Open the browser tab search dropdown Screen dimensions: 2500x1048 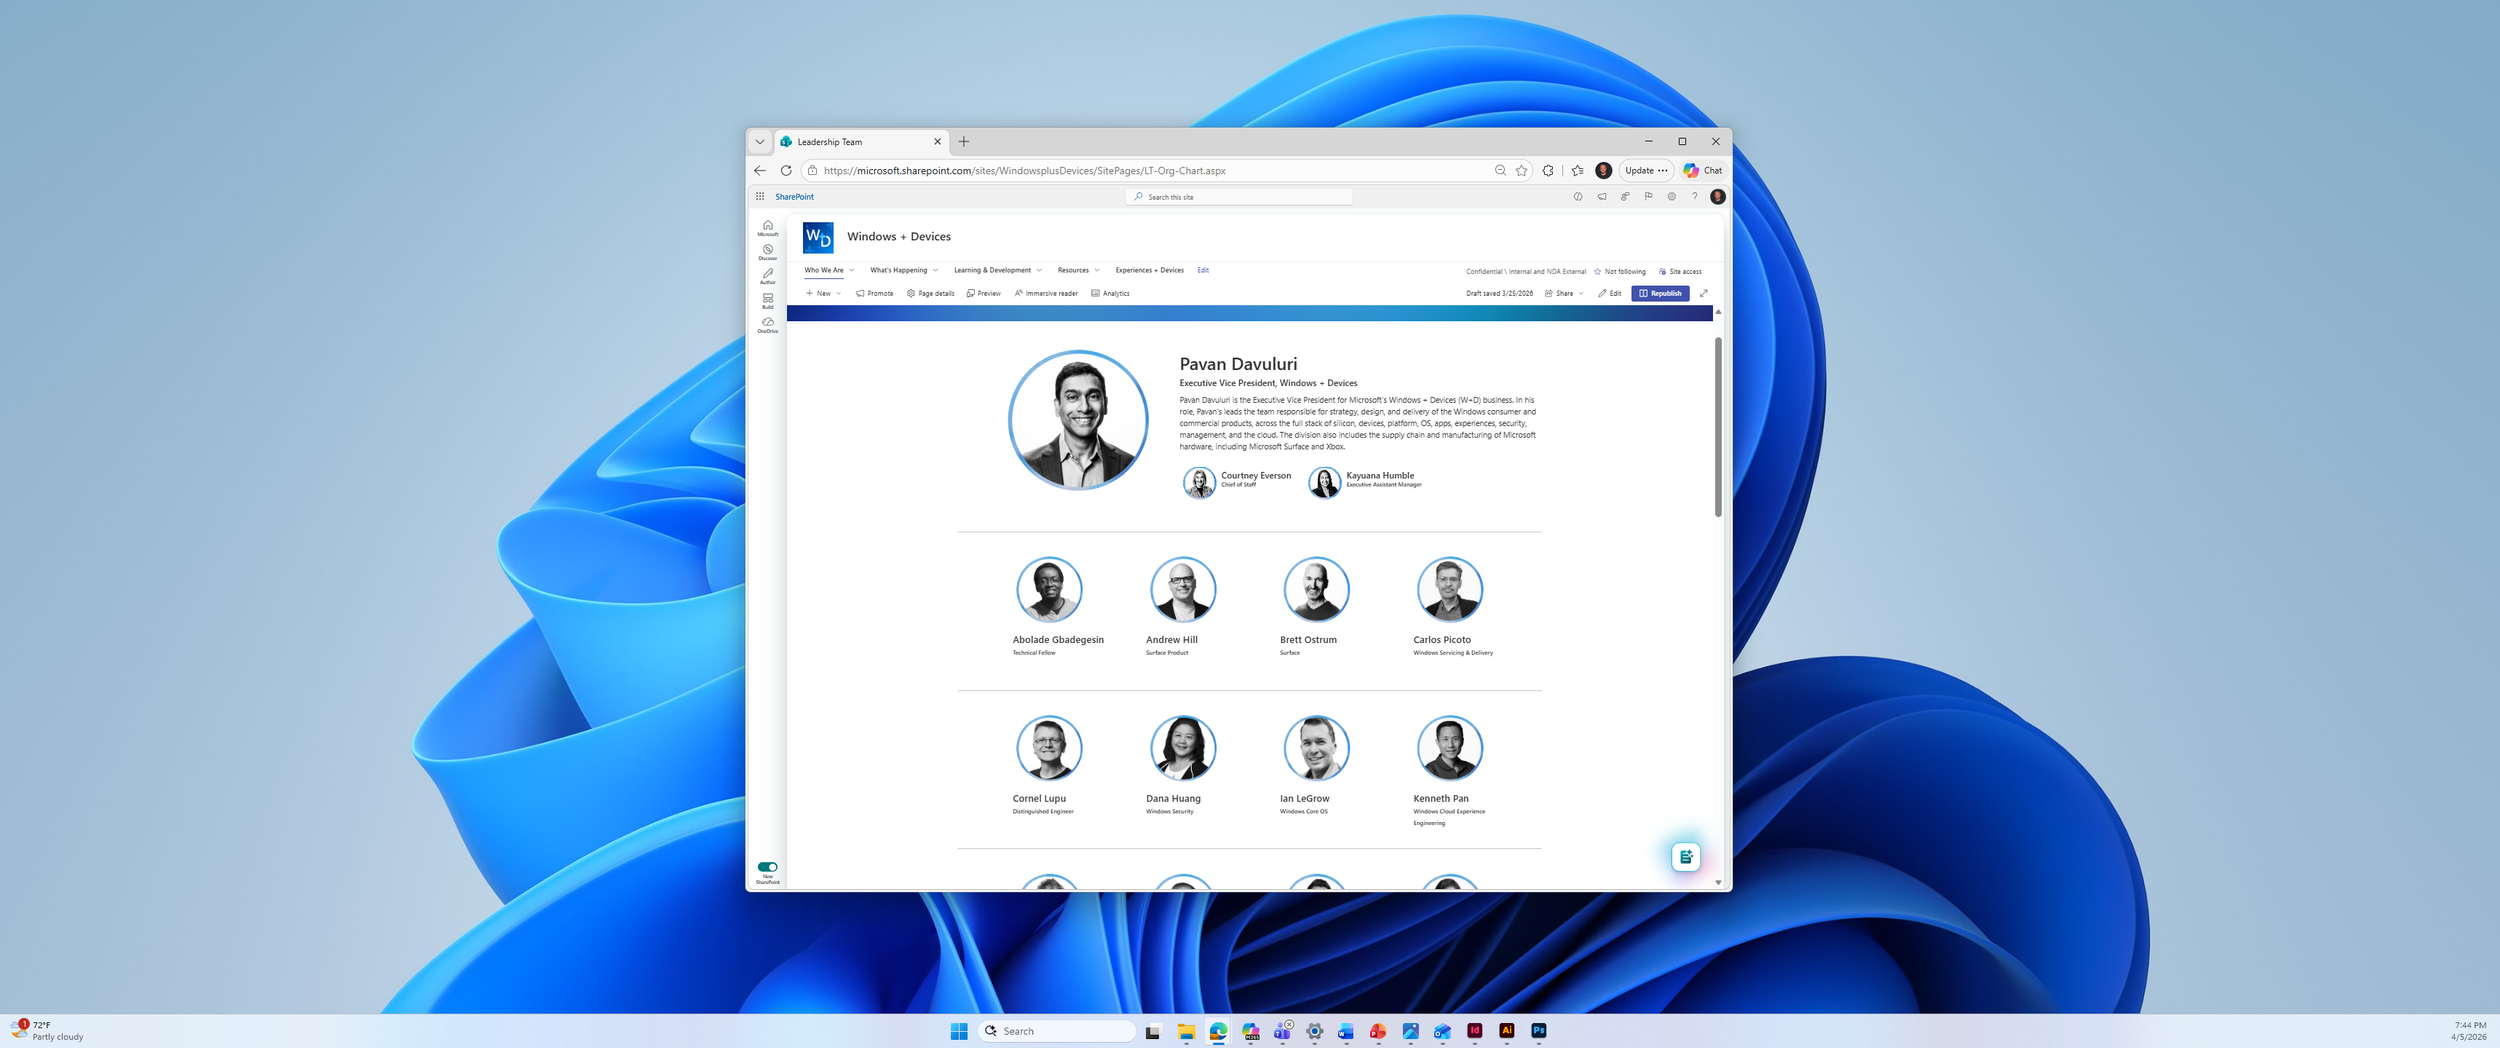point(760,142)
